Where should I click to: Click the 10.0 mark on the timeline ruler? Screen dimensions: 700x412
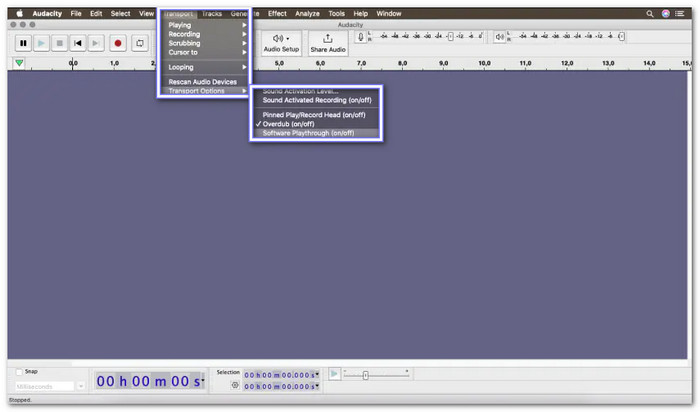[x=484, y=63]
